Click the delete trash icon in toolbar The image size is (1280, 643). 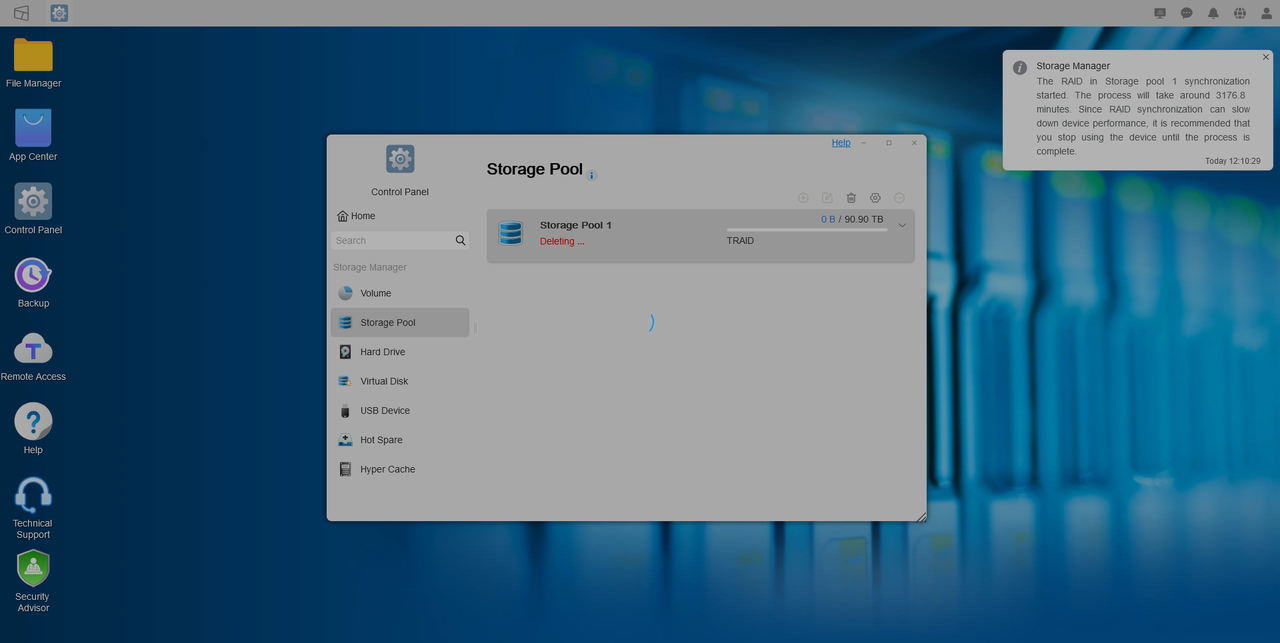[x=851, y=198]
